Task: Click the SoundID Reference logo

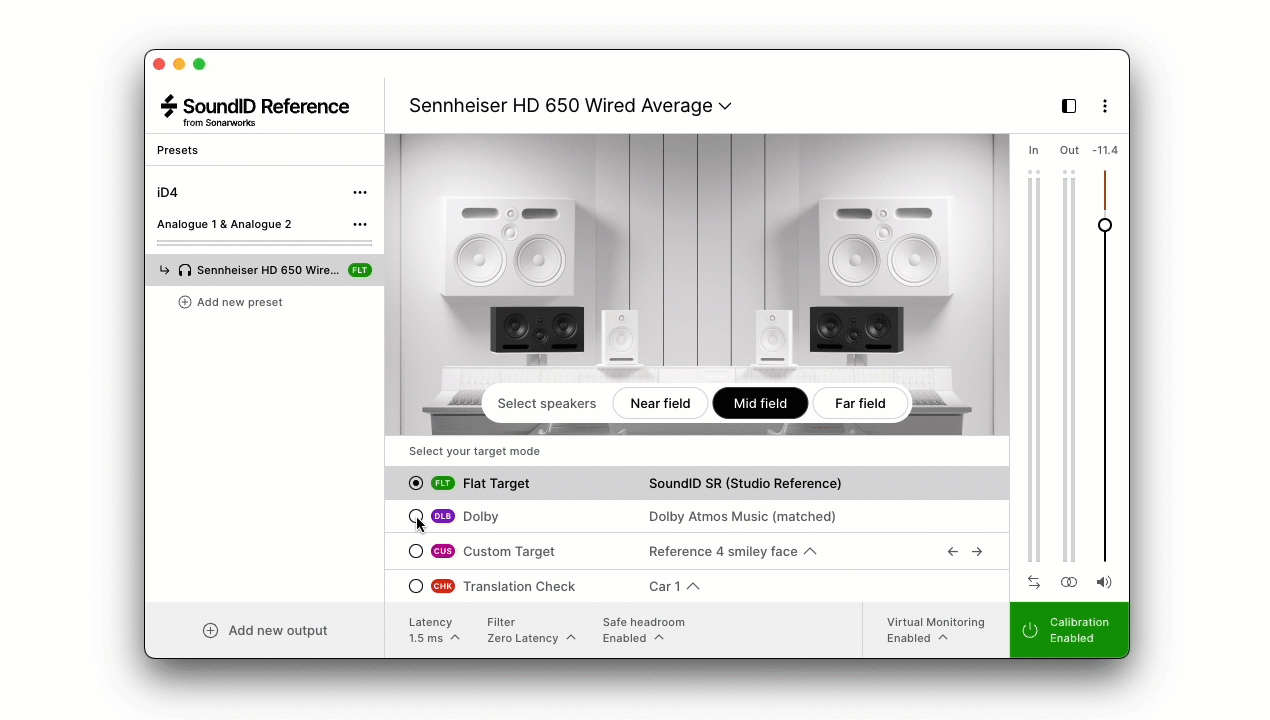Action: [255, 110]
